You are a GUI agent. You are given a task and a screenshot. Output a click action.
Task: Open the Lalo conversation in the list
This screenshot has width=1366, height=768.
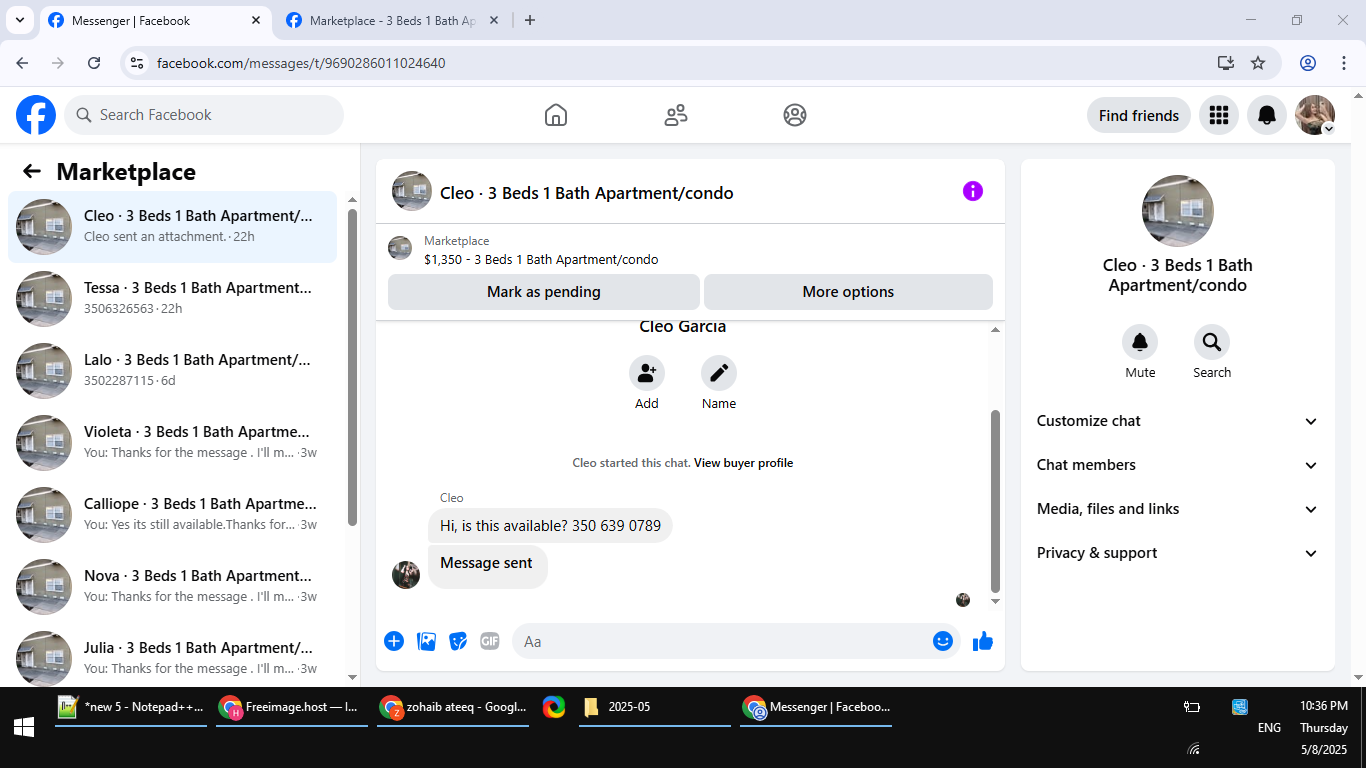click(x=172, y=371)
